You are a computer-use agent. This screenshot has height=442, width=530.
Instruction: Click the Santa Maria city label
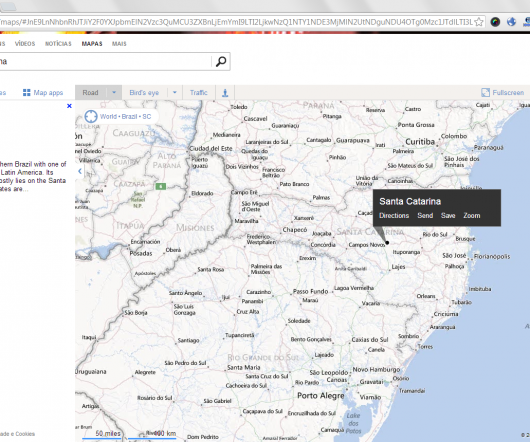click(244, 367)
